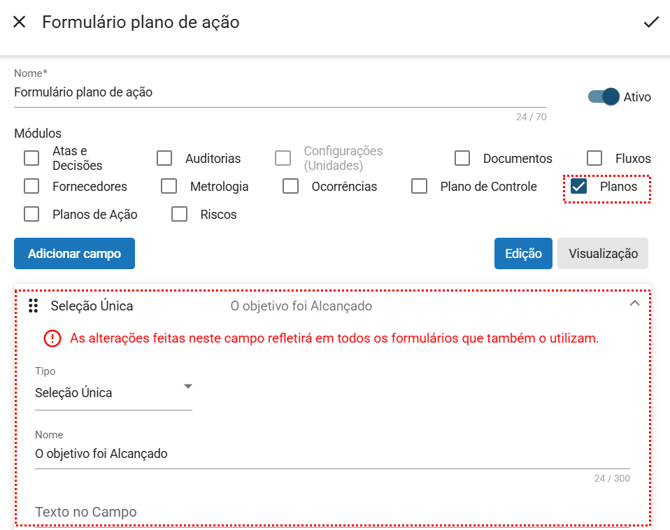Collapse the Seleção Única field panel

[x=634, y=304]
